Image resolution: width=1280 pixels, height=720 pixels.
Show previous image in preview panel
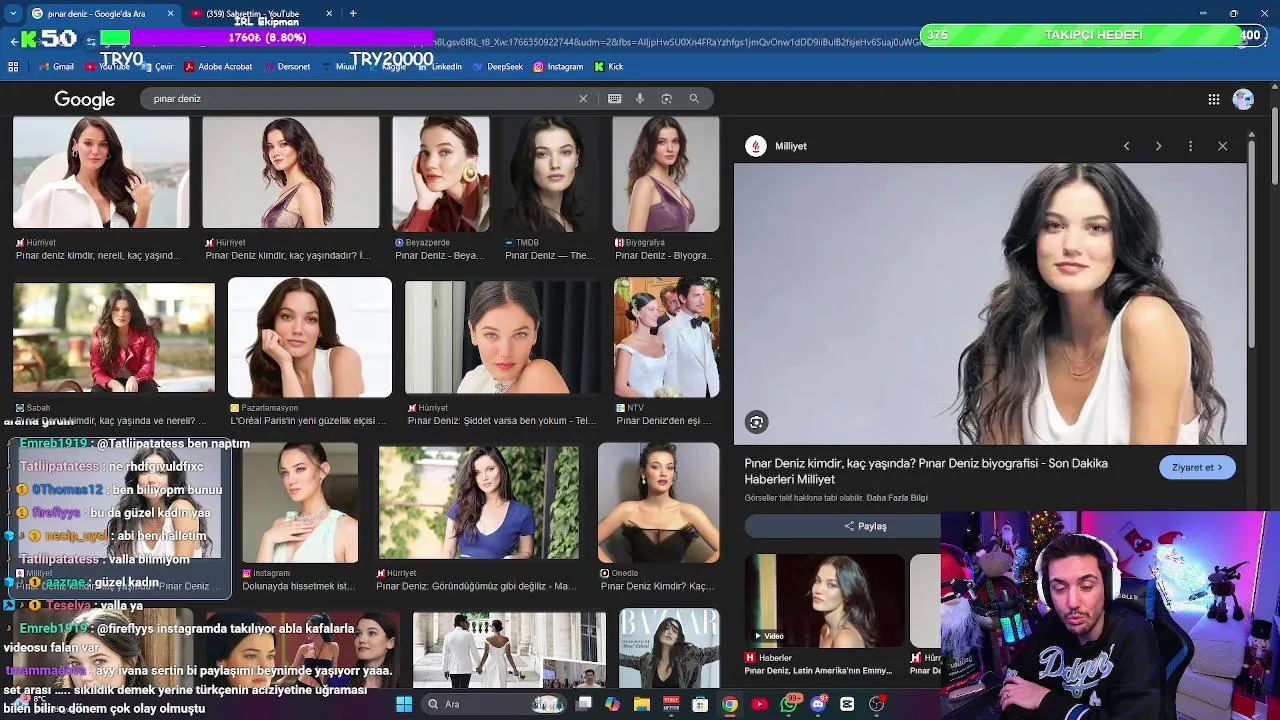point(1126,146)
